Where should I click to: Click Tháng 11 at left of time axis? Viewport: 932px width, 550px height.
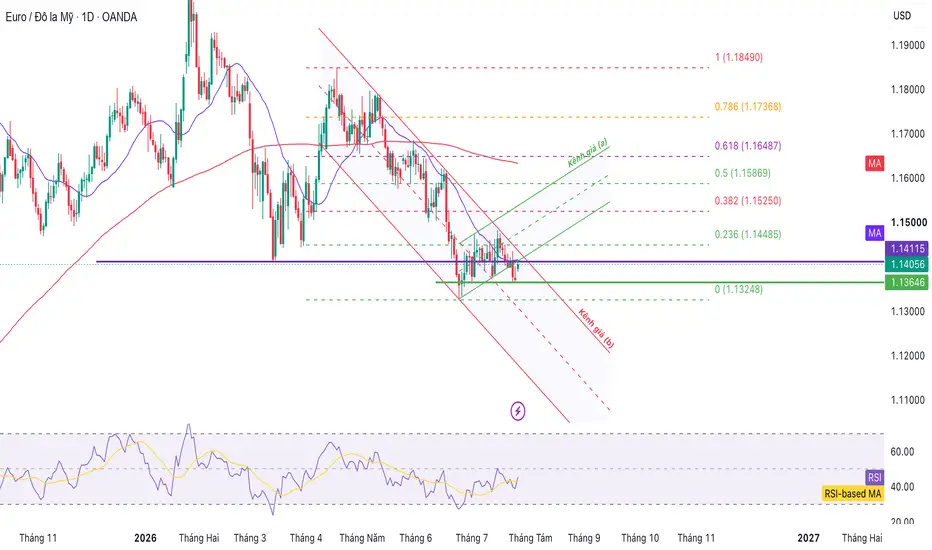click(38, 538)
